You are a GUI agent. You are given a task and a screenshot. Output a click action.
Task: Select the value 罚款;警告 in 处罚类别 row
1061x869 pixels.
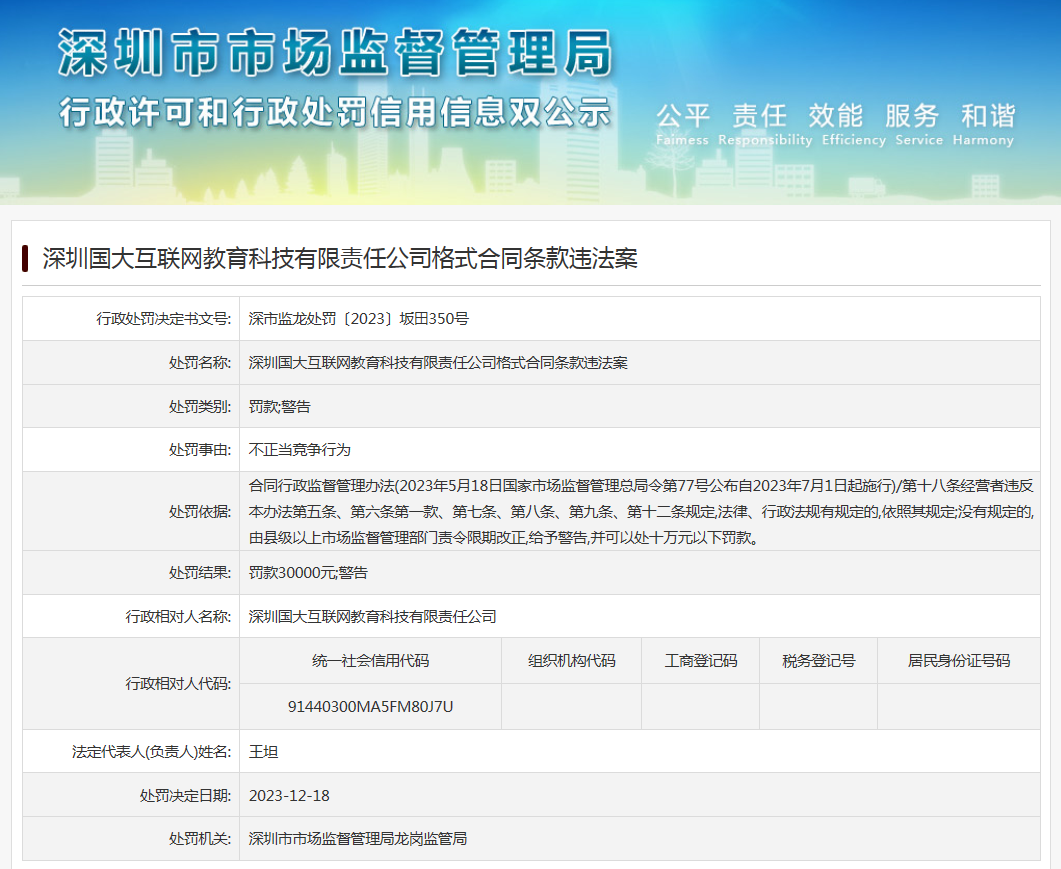tap(279, 407)
